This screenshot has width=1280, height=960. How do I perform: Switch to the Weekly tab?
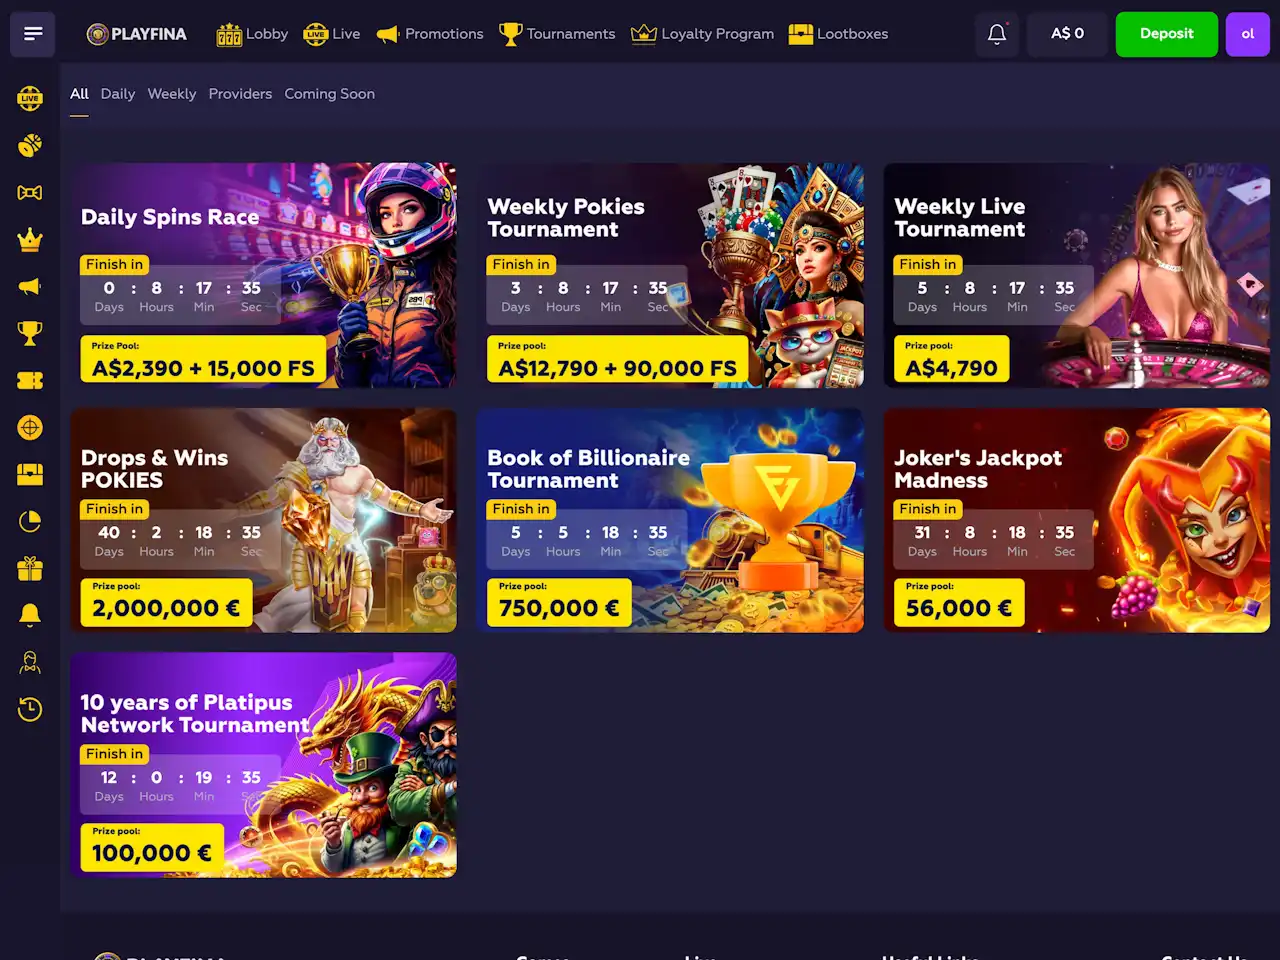pos(172,94)
